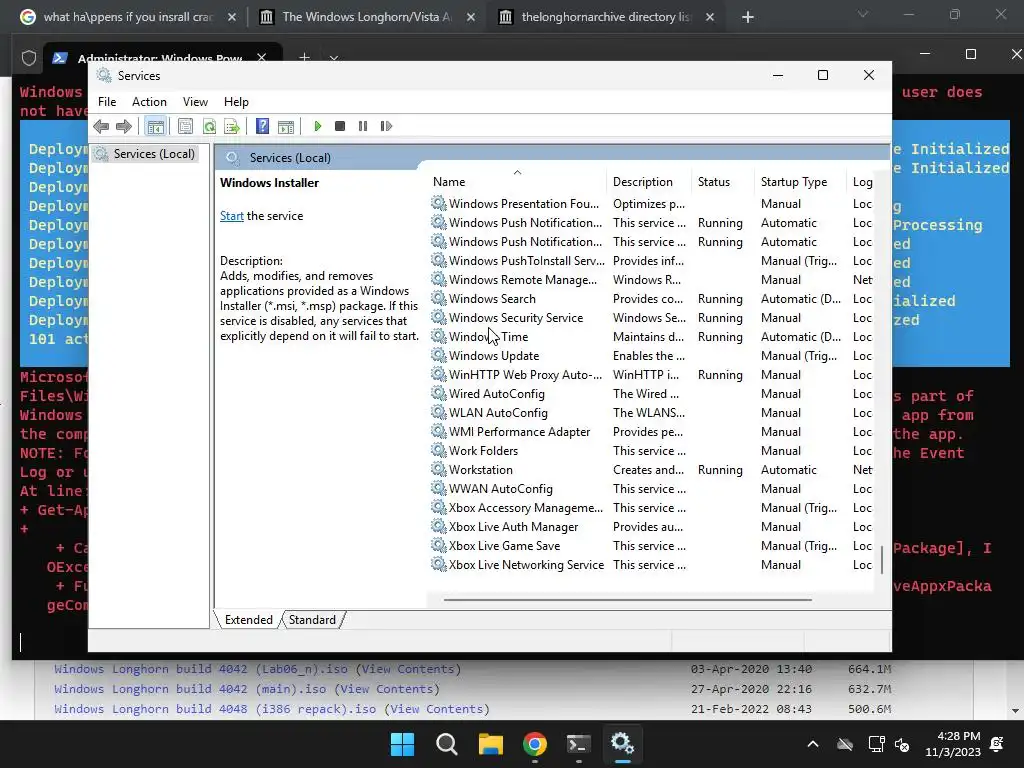Open the PowerShell new tab dropdown arrow
1024x768 pixels.
pyautogui.click(x=334, y=58)
